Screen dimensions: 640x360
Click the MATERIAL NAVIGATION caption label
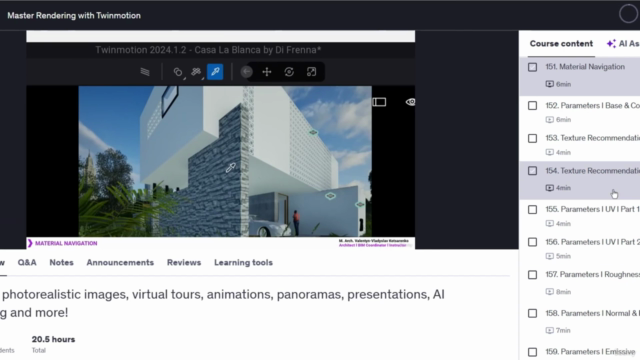pos(66,243)
